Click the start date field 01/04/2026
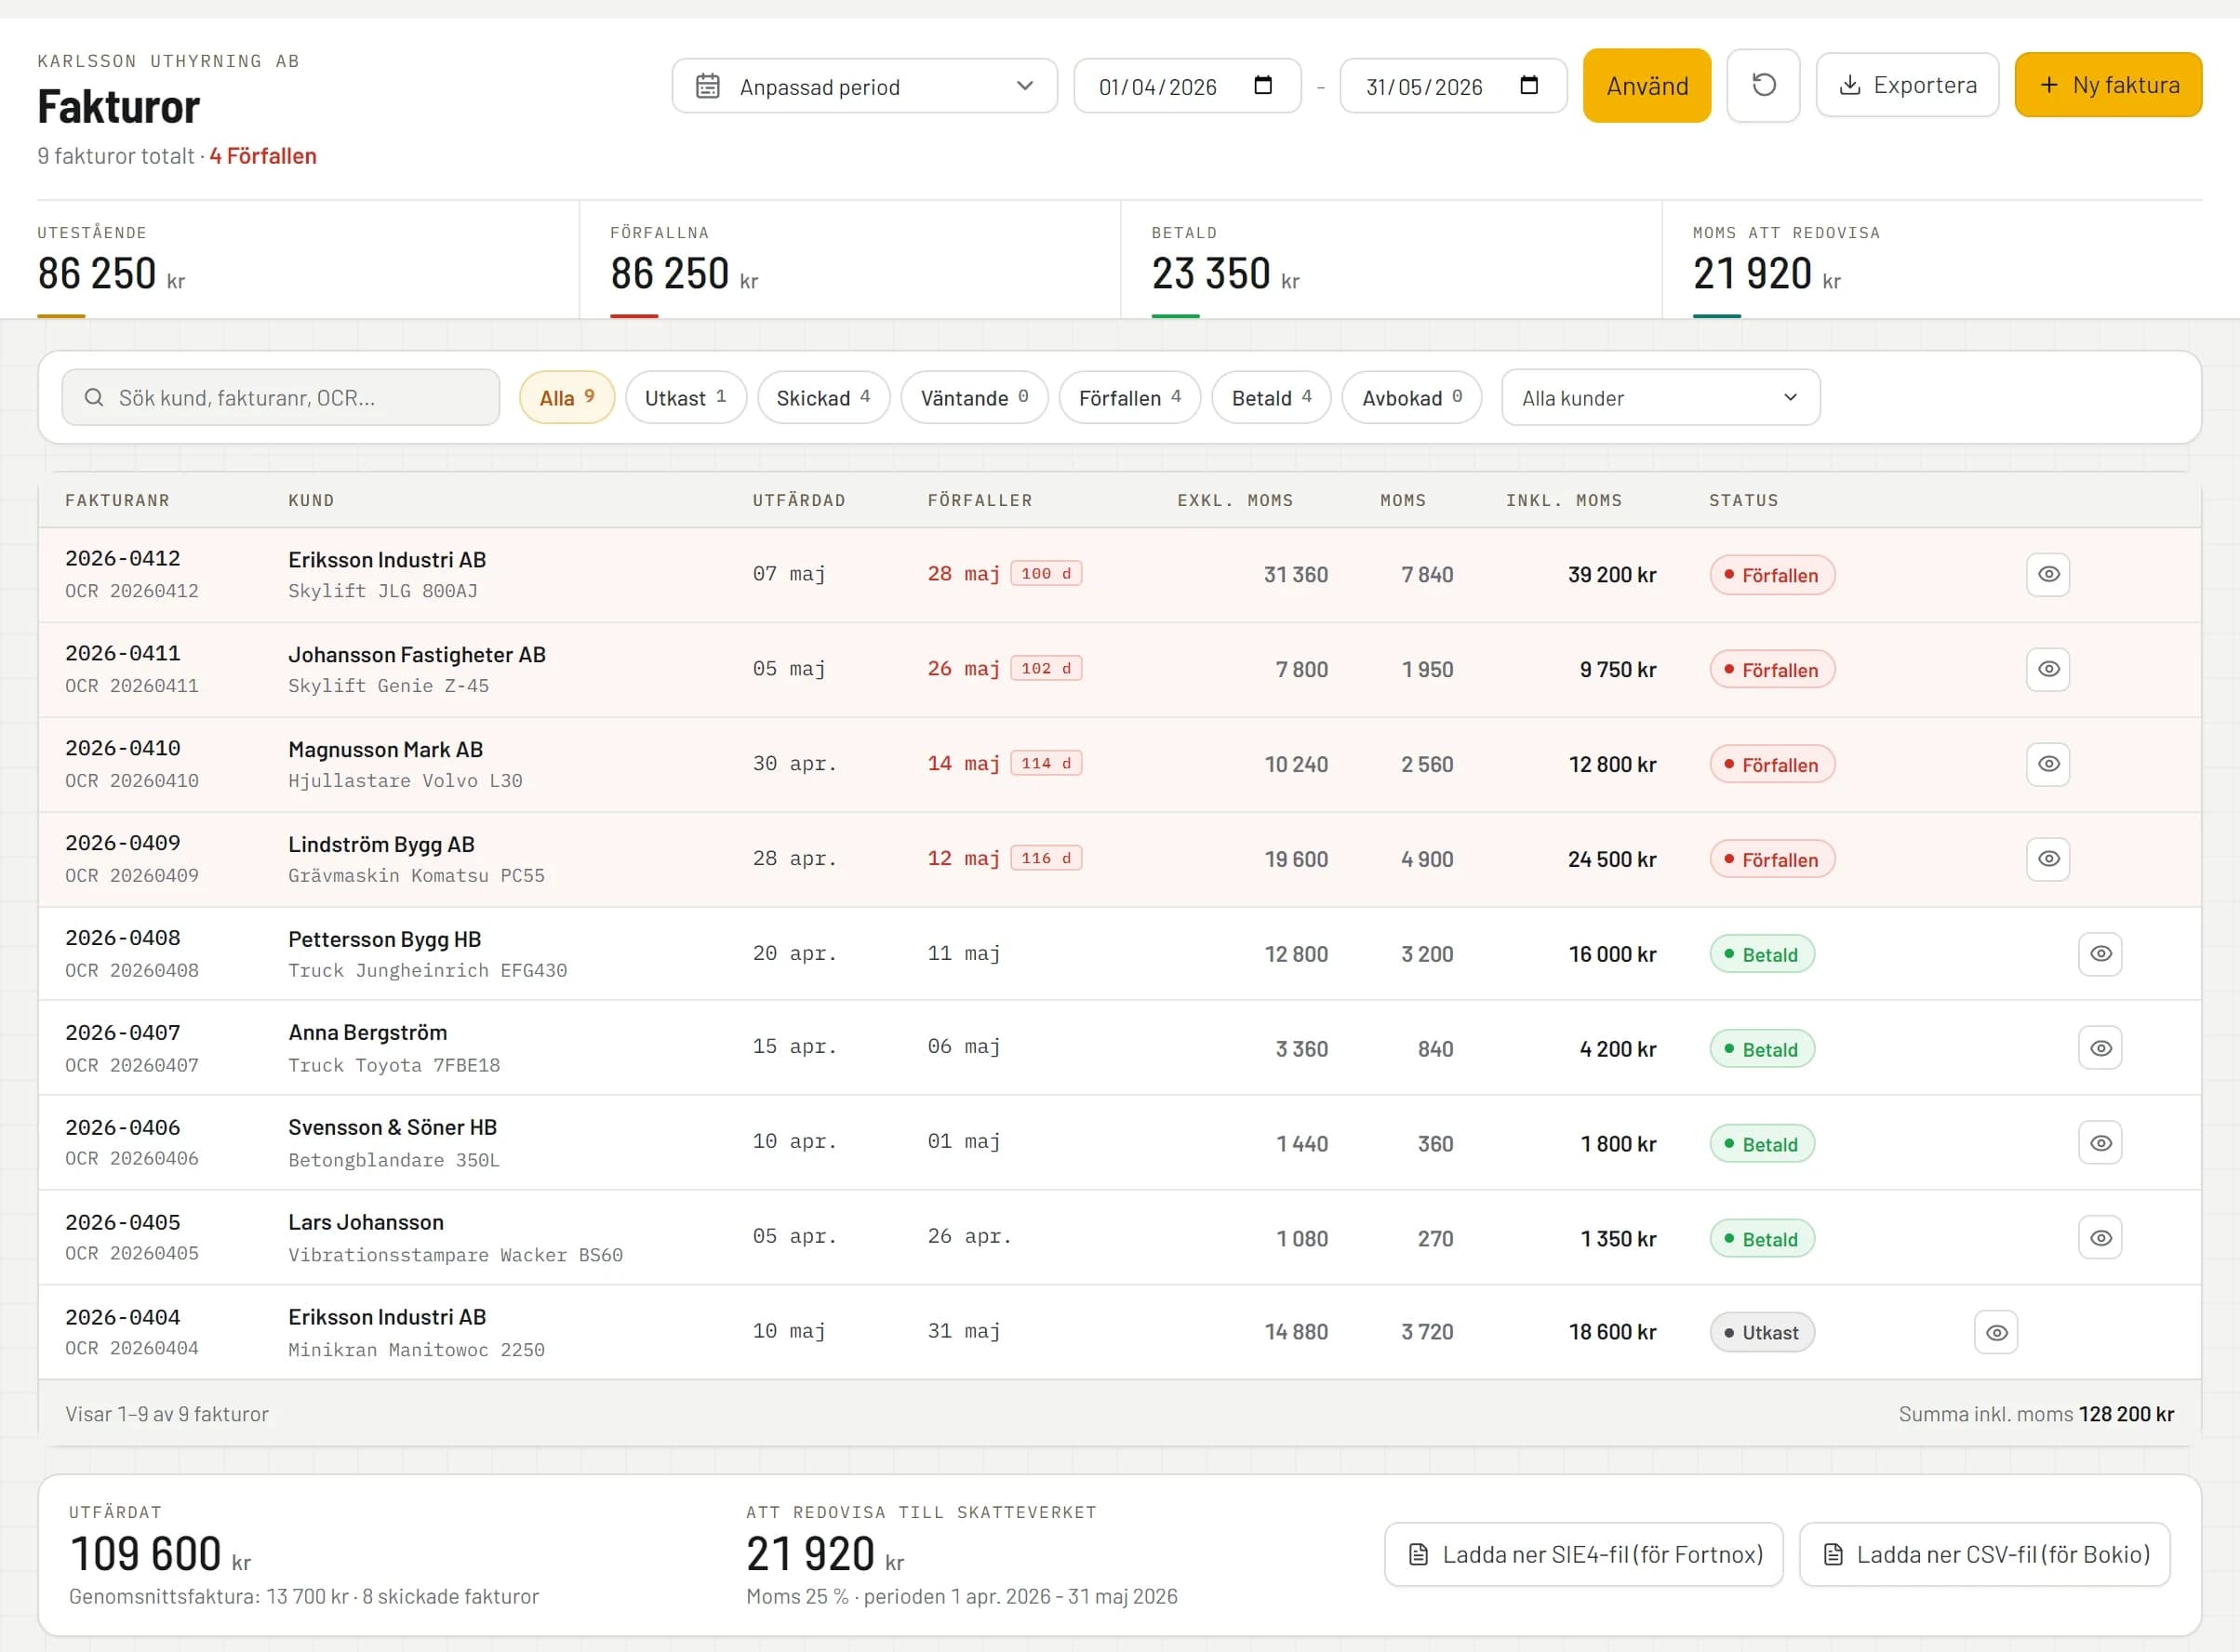2240x1652 pixels. pos(1187,86)
